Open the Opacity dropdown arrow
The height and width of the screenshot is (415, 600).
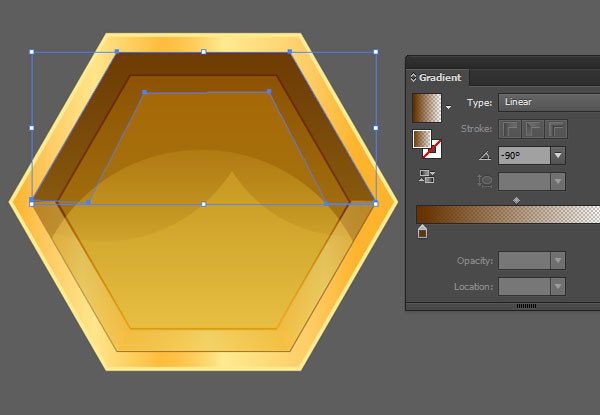[x=558, y=260]
